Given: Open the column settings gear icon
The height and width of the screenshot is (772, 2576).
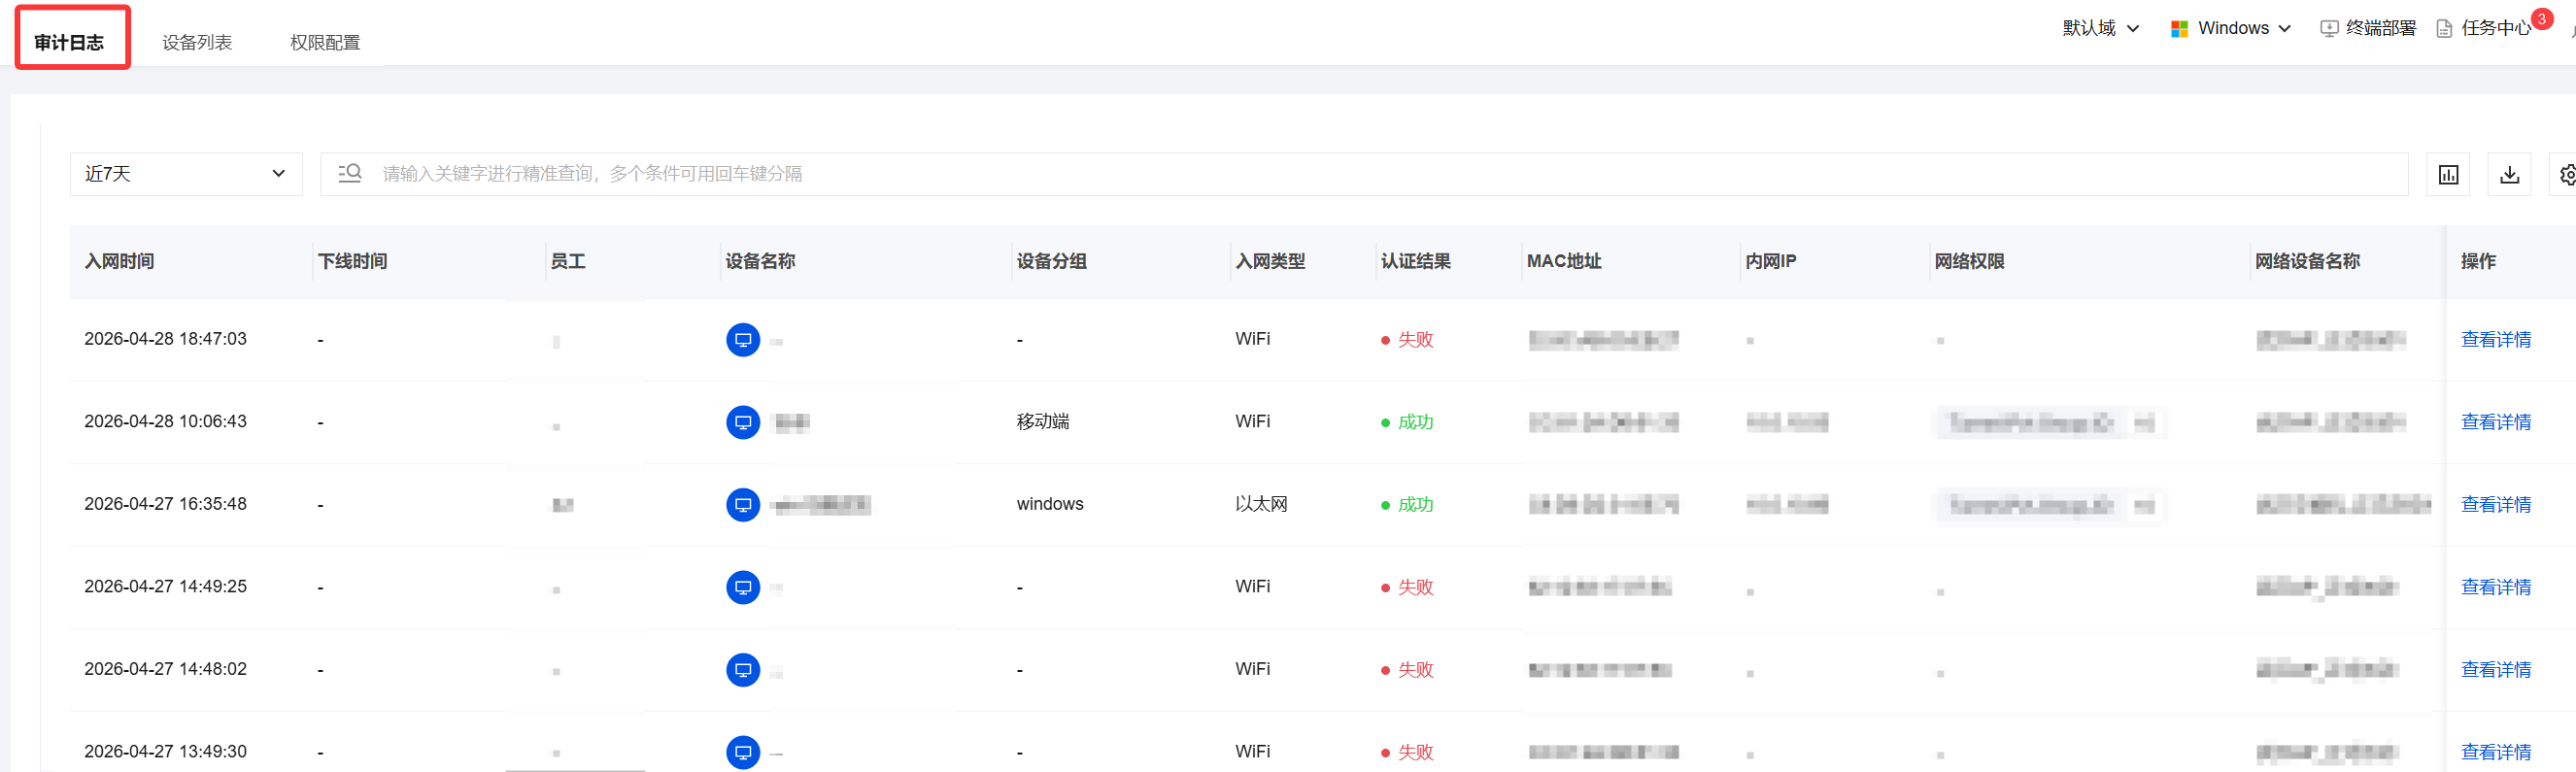Looking at the screenshot, I should click(2566, 175).
